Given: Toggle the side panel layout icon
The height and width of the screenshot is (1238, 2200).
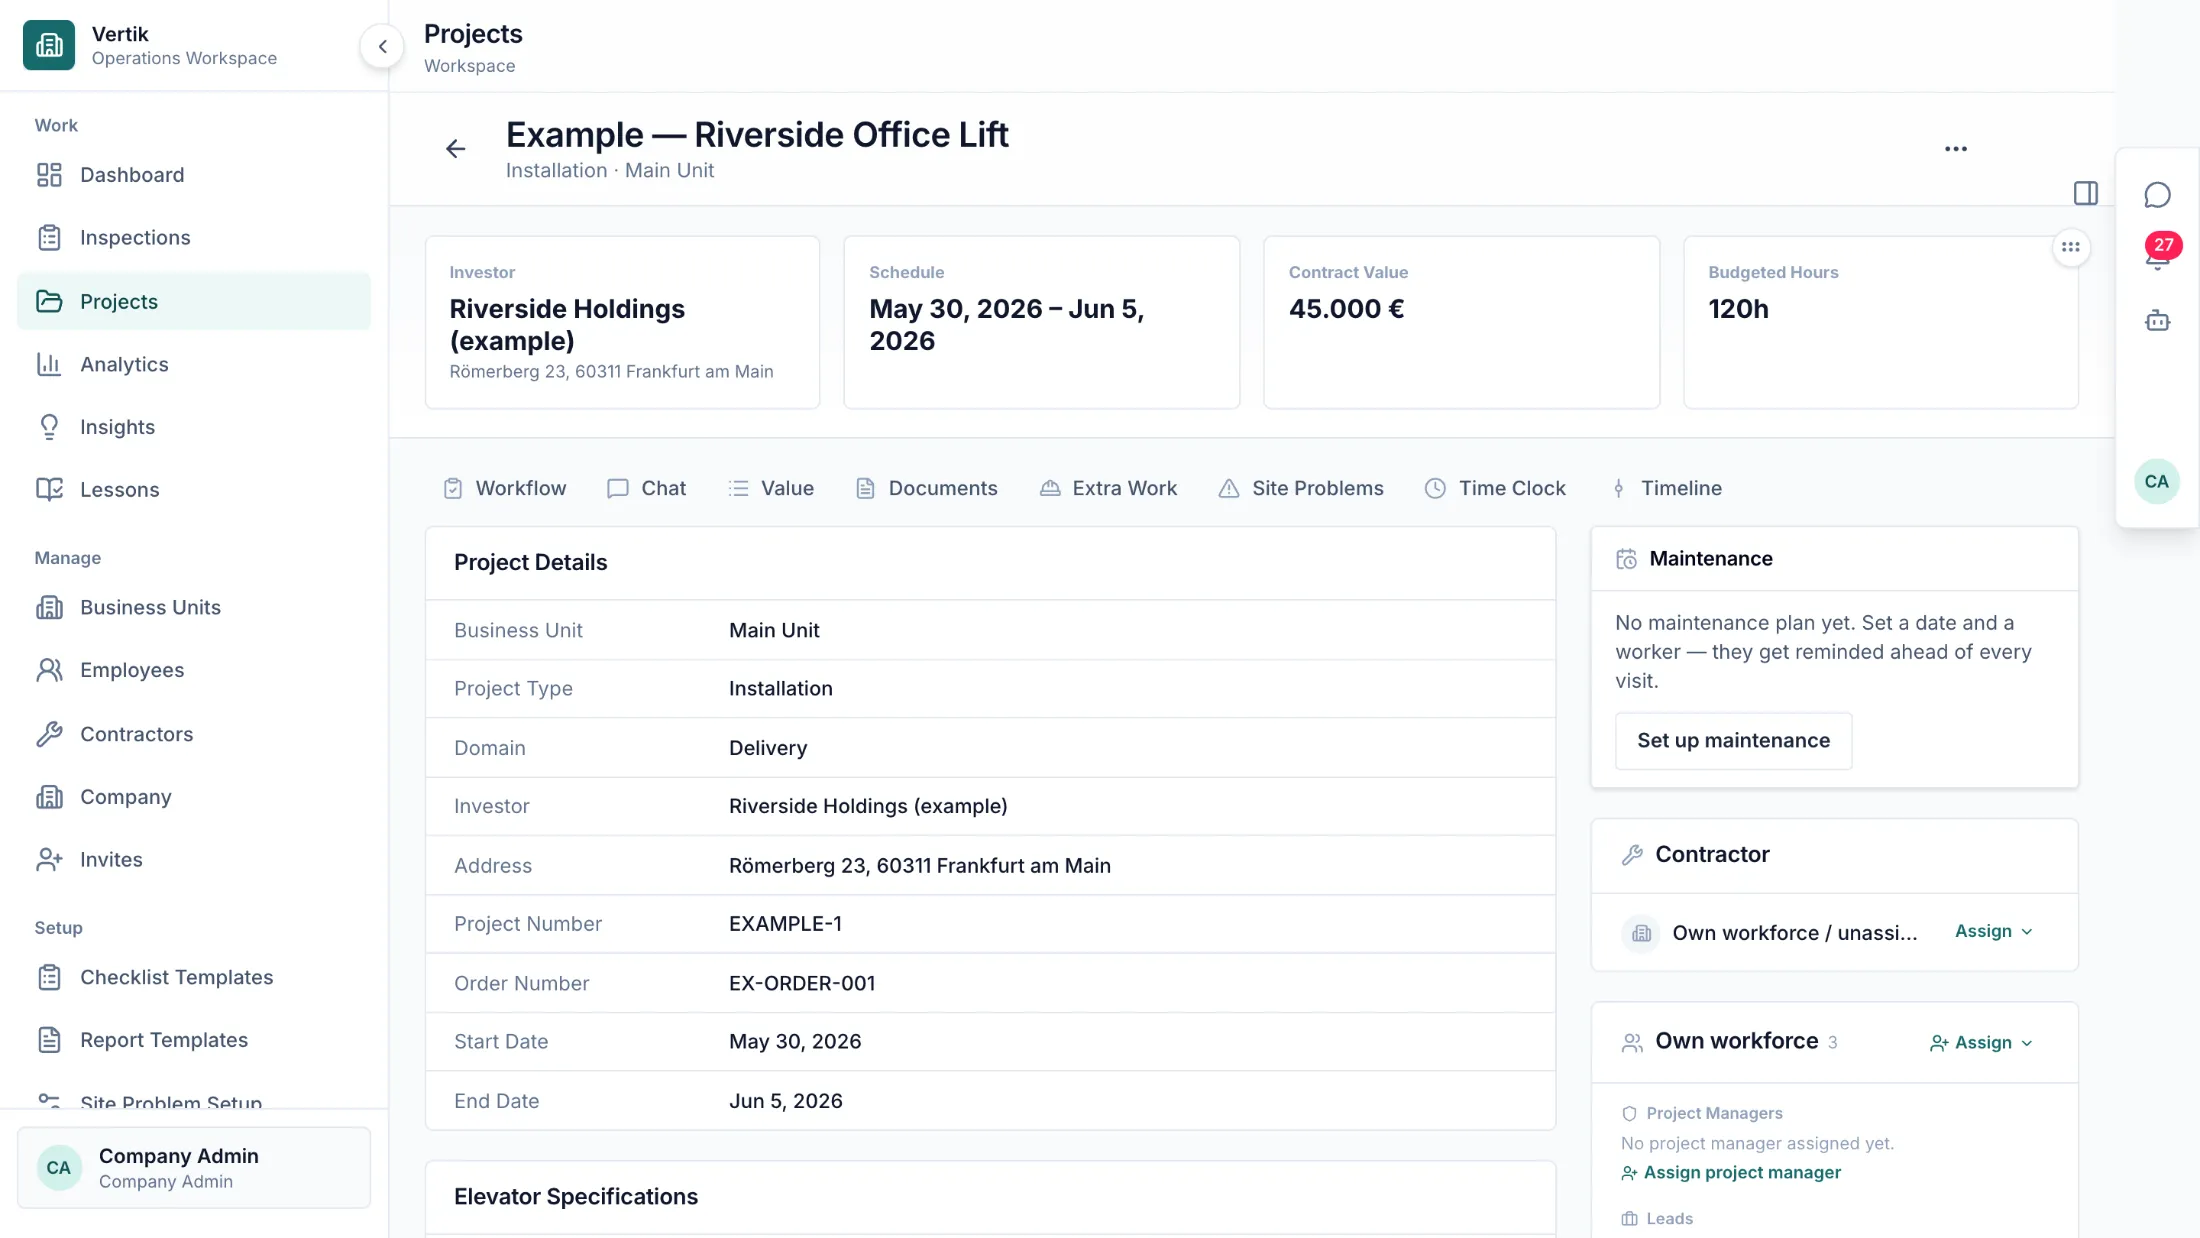Looking at the screenshot, I should (2086, 193).
